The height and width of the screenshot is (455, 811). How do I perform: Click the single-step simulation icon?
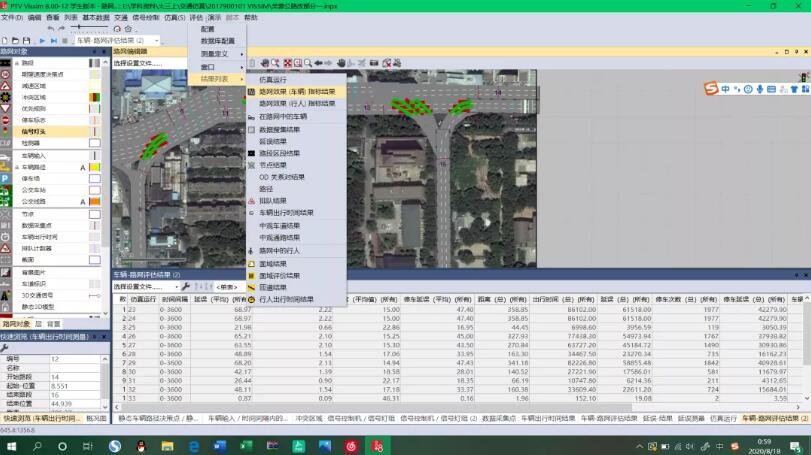coord(54,40)
